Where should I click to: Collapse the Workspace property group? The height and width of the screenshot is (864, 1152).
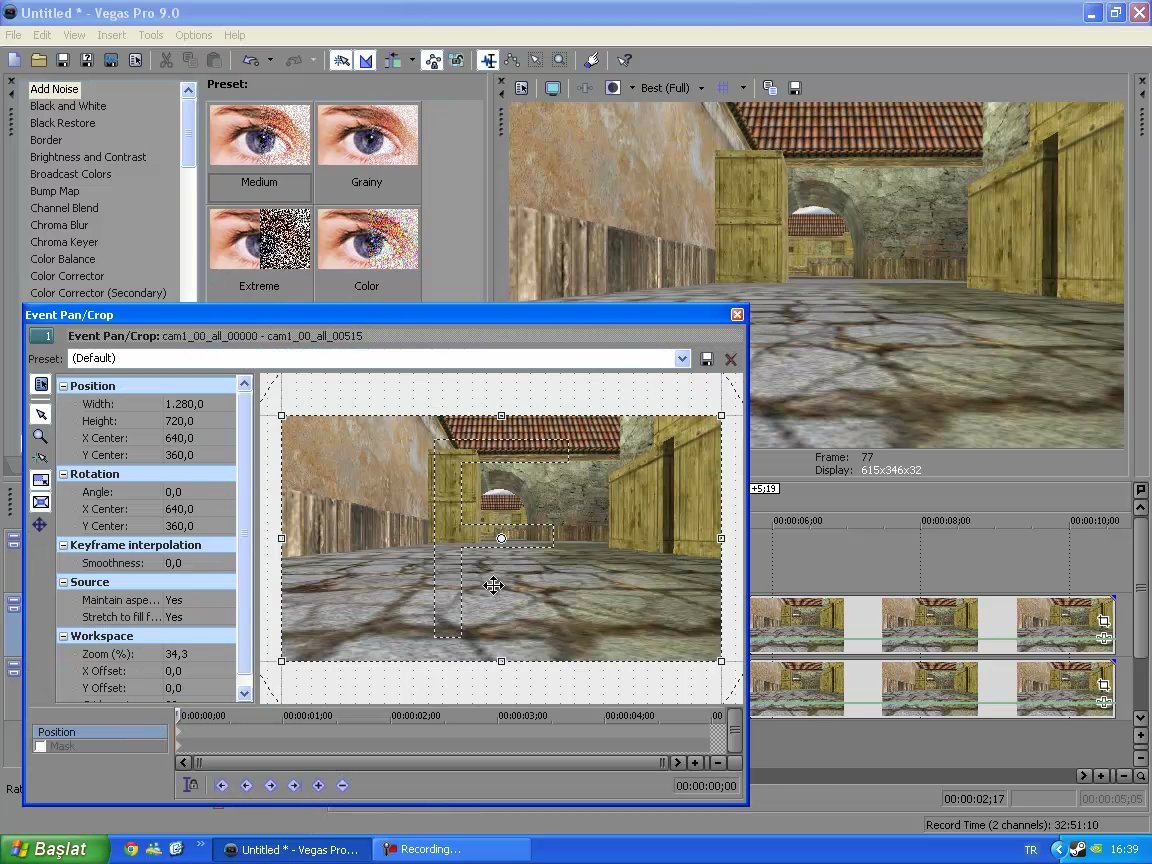[x=63, y=636]
